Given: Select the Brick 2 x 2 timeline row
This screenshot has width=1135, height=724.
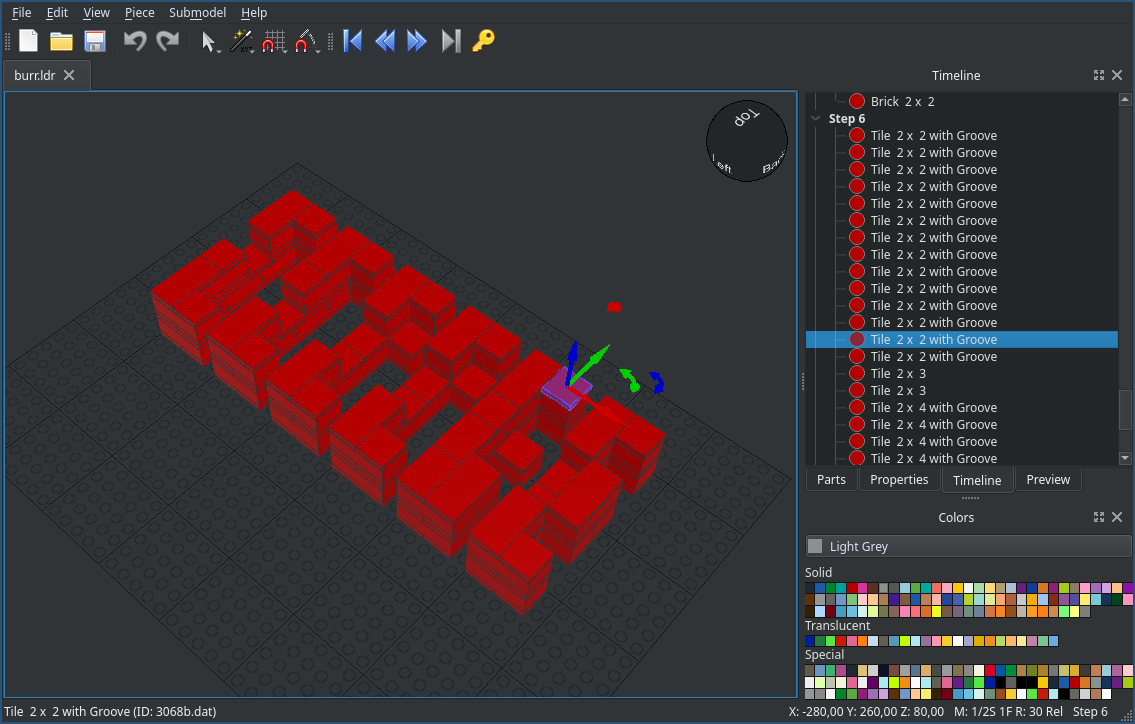Looking at the screenshot, I should (x=962, y=101).
